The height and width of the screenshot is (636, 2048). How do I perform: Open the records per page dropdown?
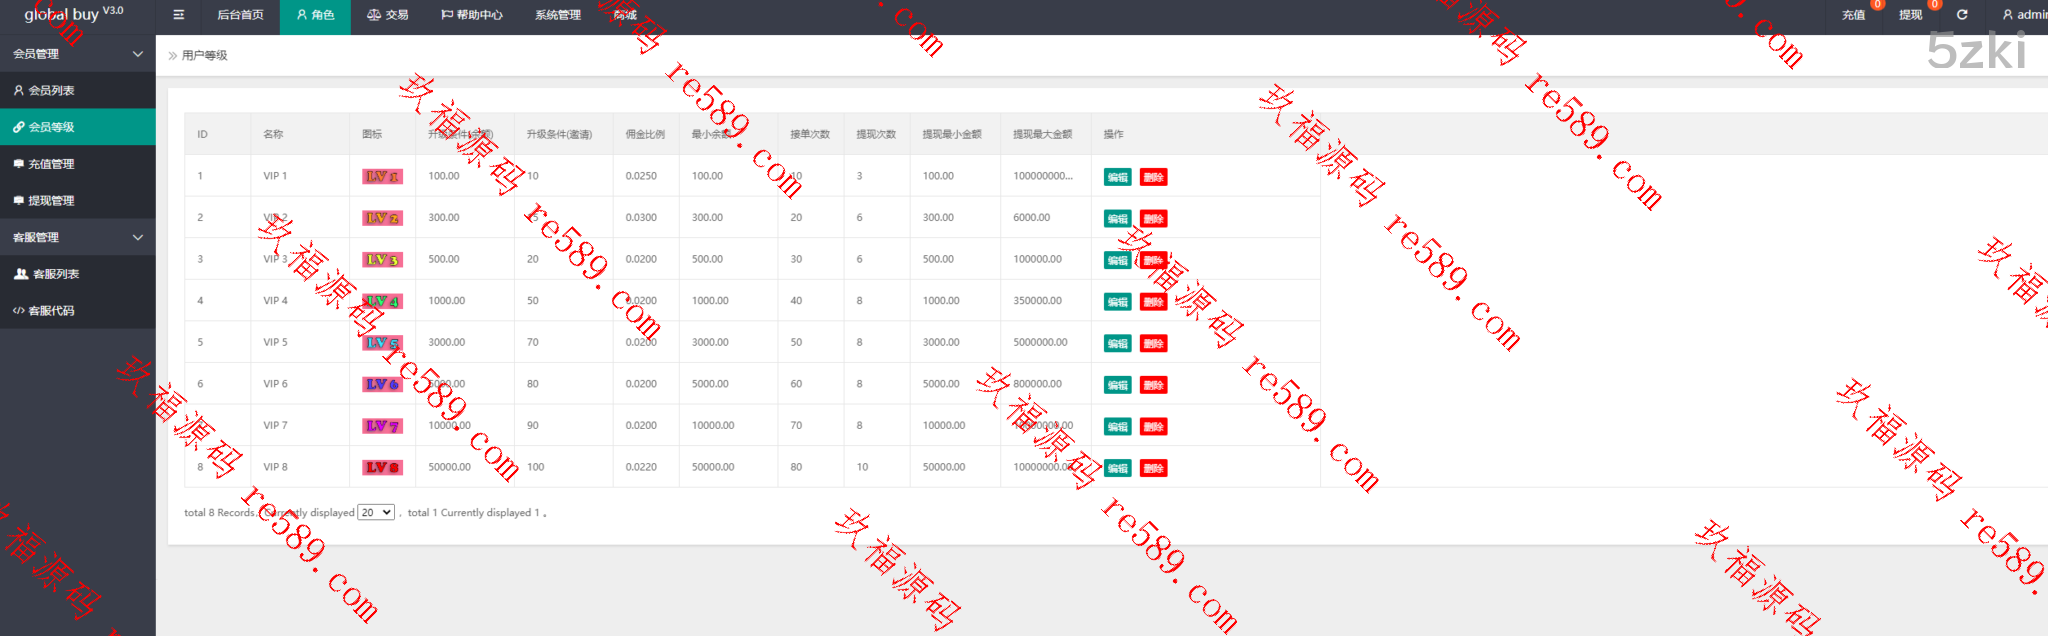coord(376,513)
